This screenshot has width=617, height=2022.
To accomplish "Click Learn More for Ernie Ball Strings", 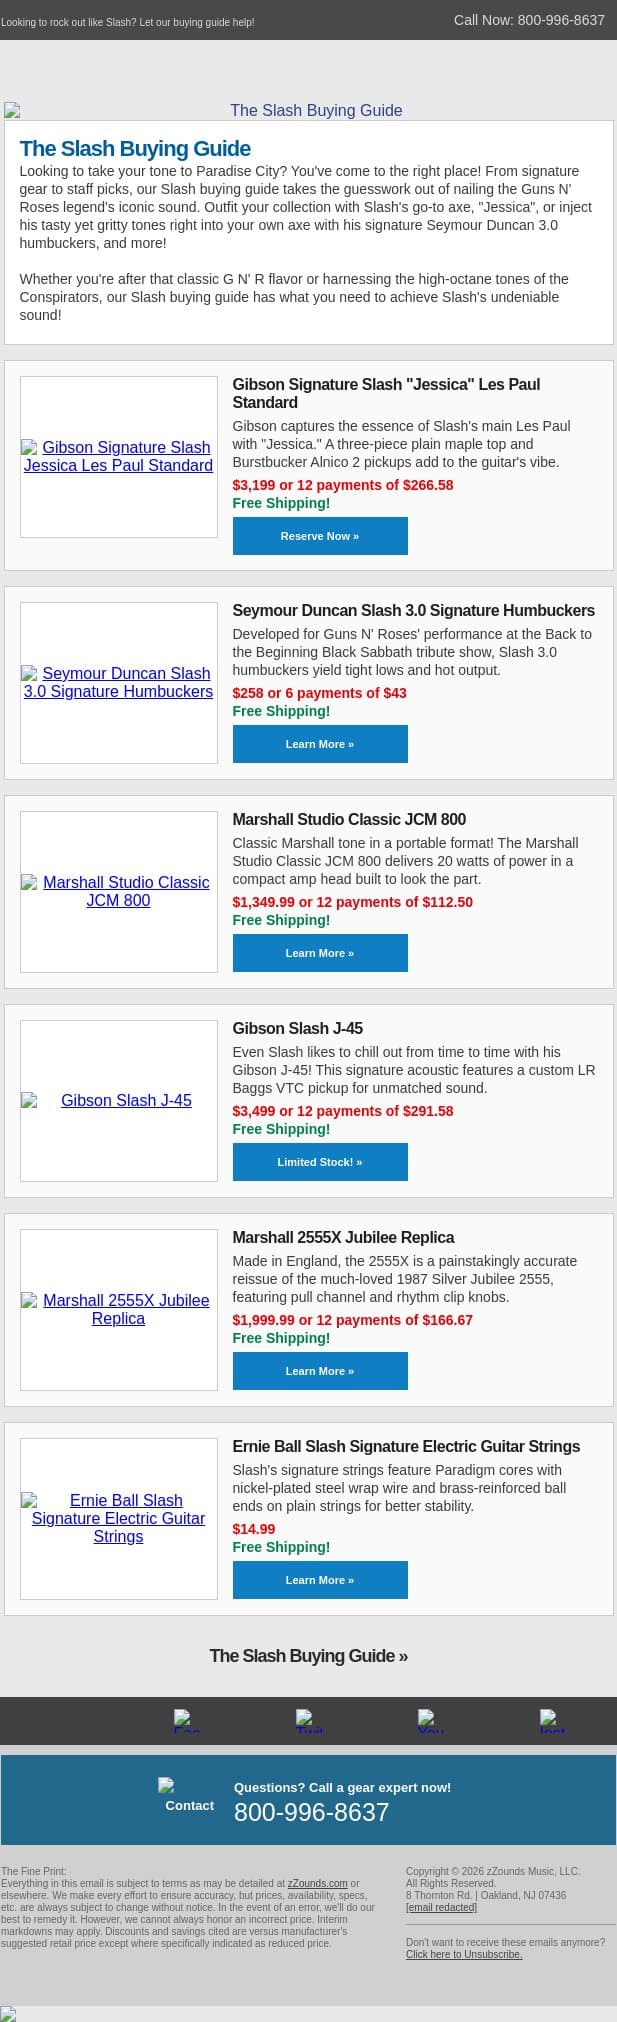I will [x=320, y=1580].
